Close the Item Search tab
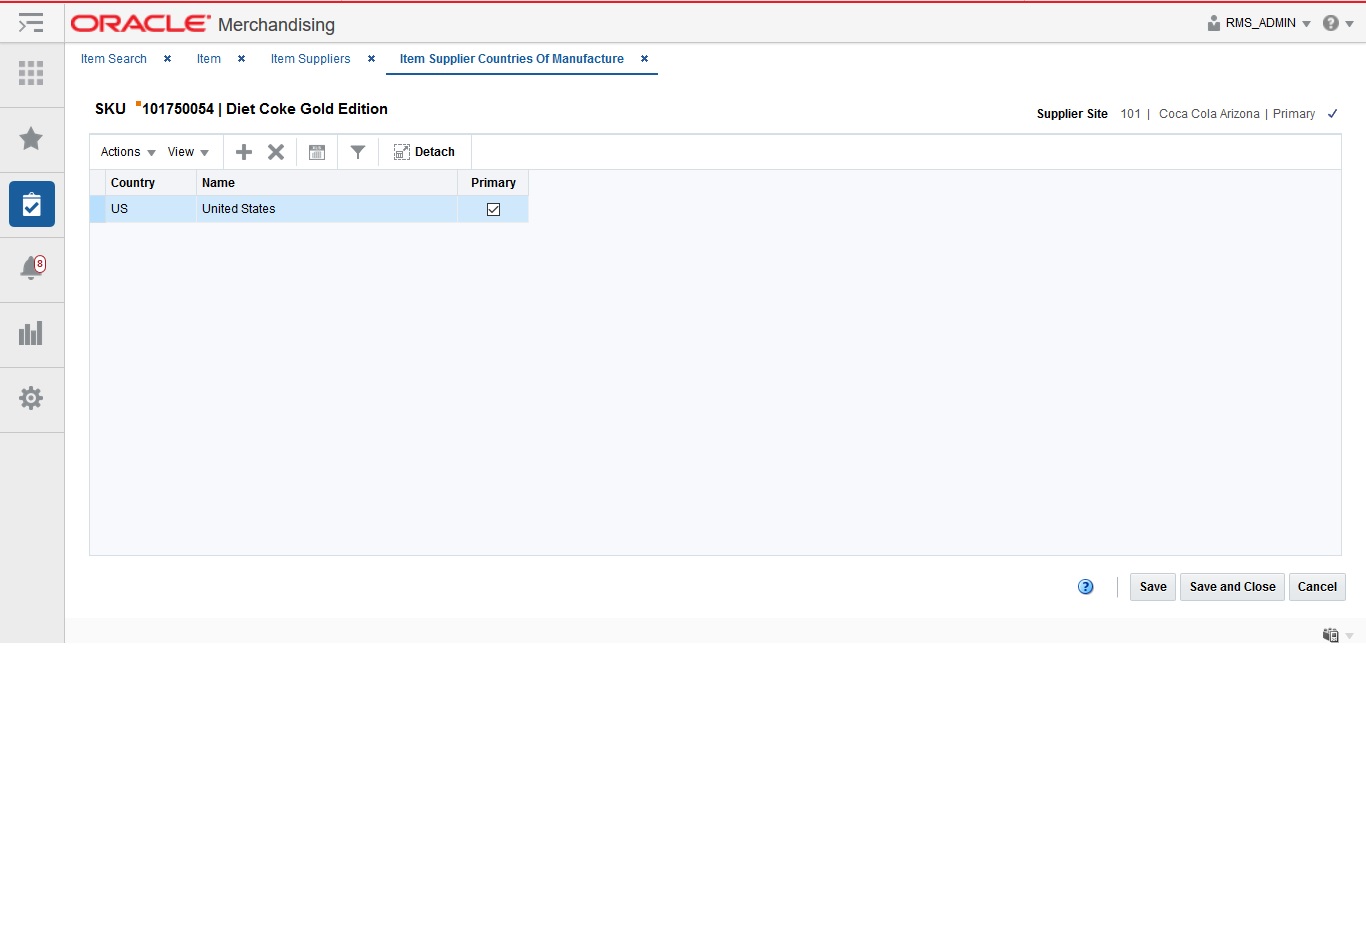 167,59
